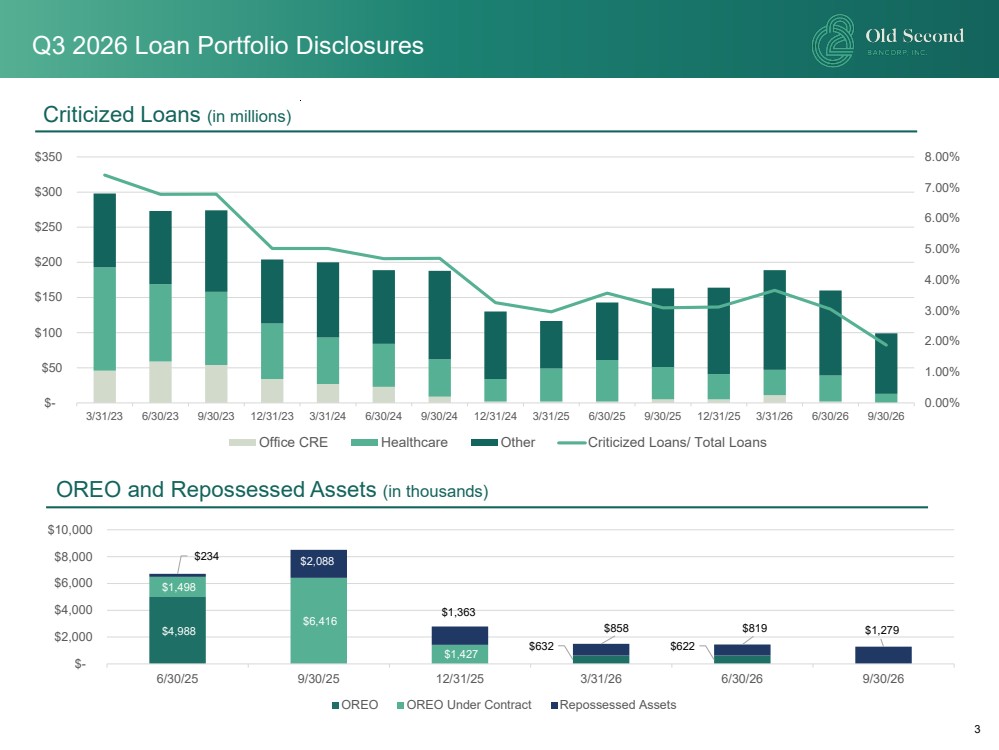The image size is (999, 750).
Task: Click the 12/31/24 x-axis date label
Action: click(495, 416)
